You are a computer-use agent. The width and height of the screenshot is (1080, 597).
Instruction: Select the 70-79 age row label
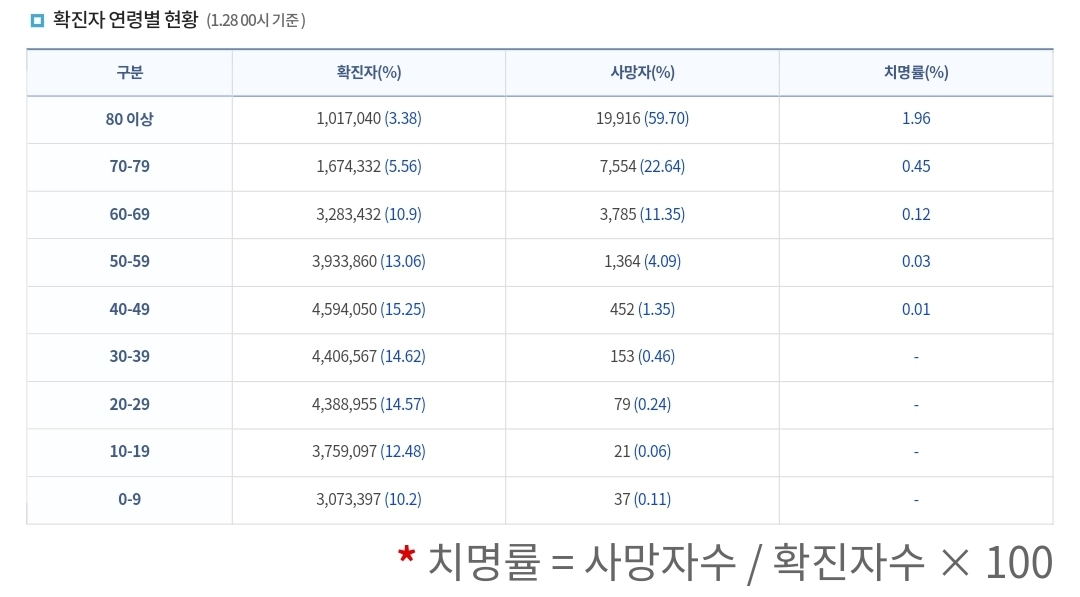tap(129, 167)
